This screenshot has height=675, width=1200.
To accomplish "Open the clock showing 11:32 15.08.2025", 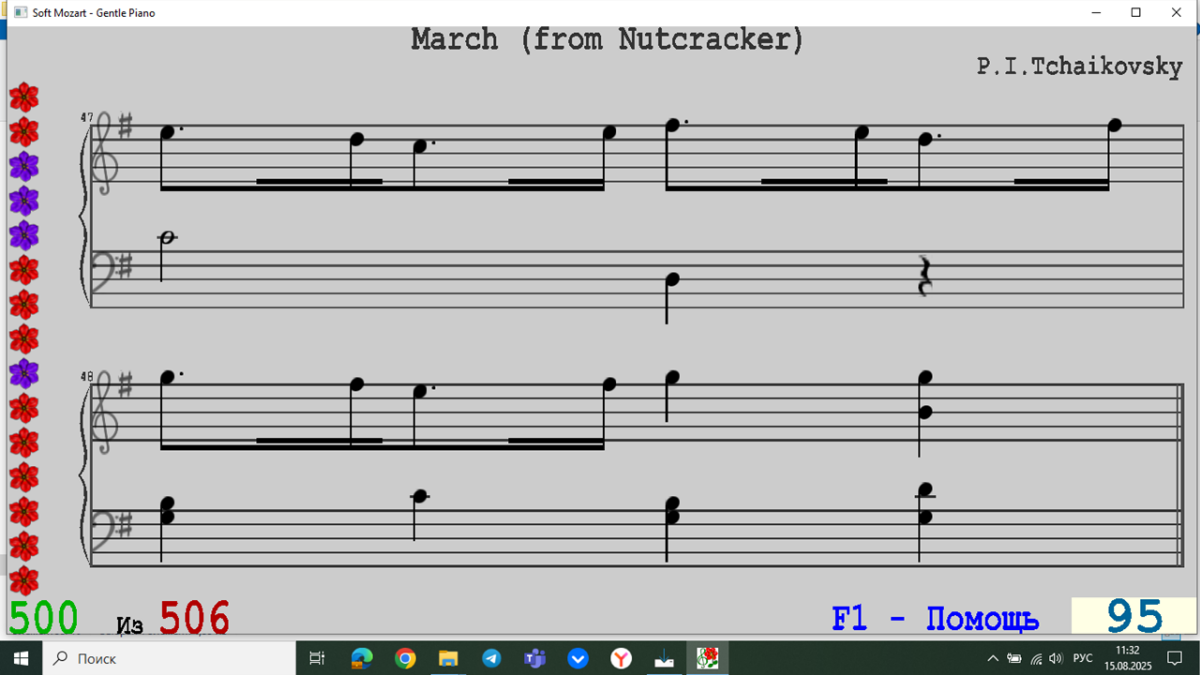I will click(x=1126, y=658).
